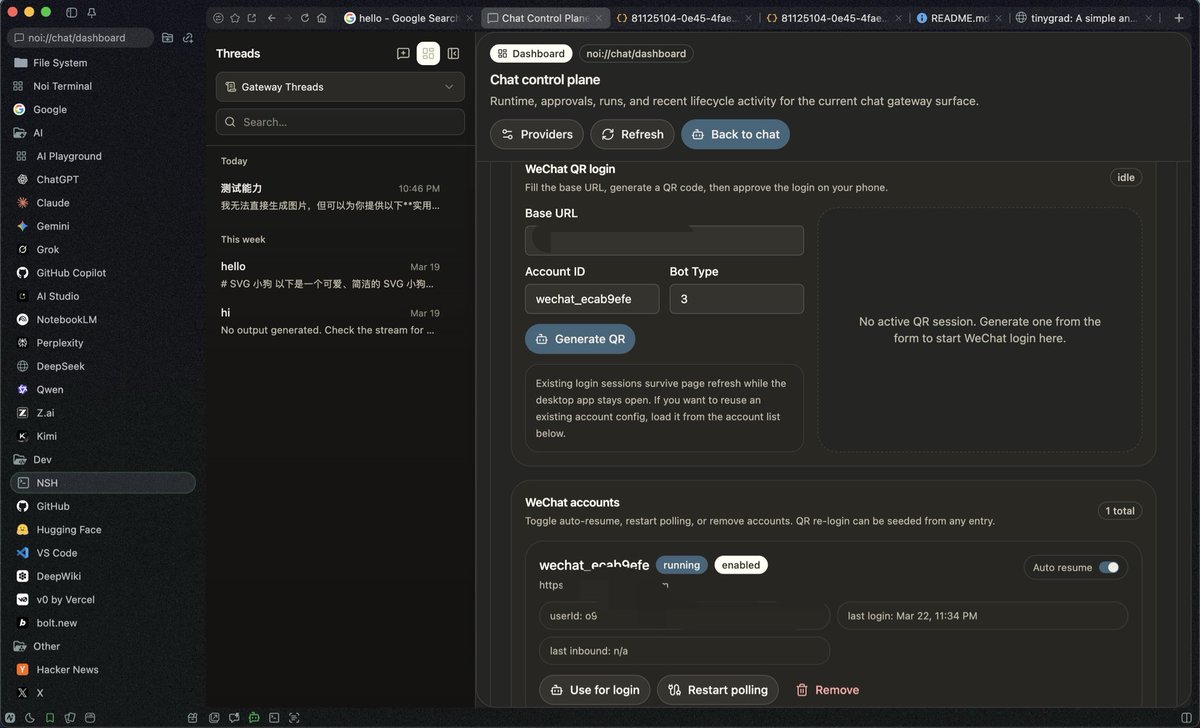Click the Bot Type field

pos(737,299)
